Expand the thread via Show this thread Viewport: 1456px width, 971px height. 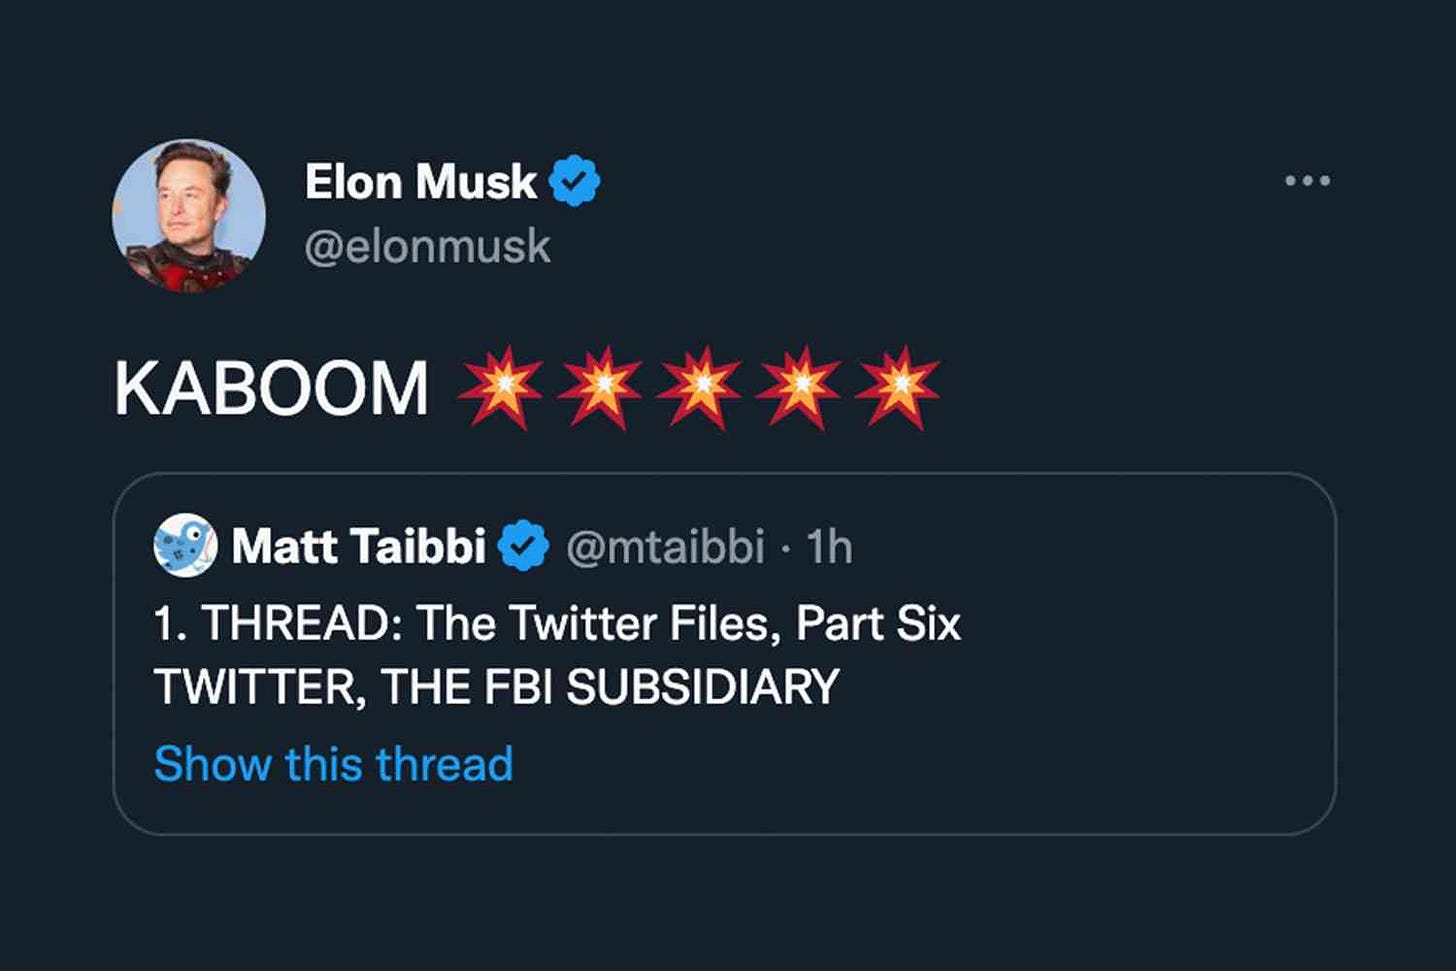click(332, 763)
